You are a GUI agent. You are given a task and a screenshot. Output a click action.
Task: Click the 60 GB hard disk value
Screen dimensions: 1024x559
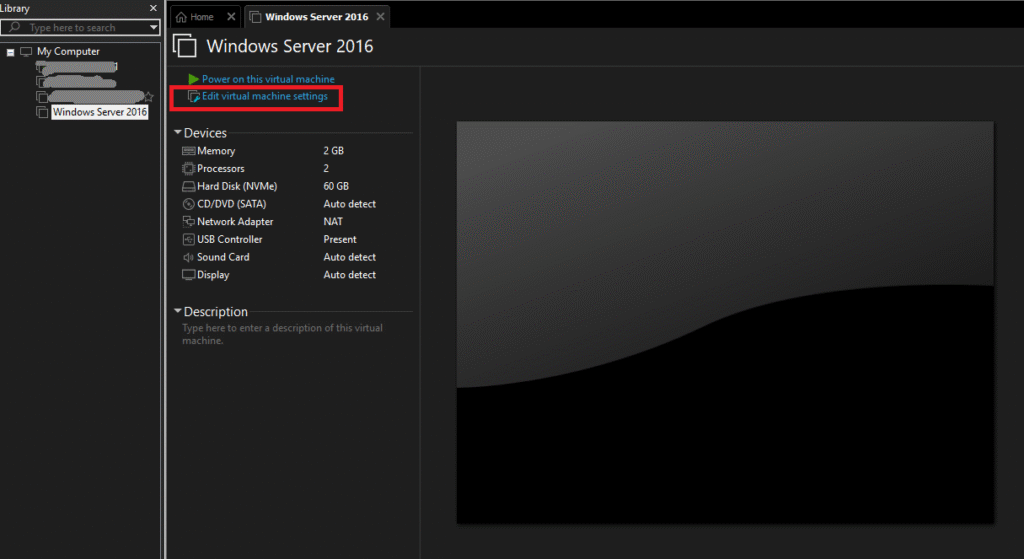336,186
